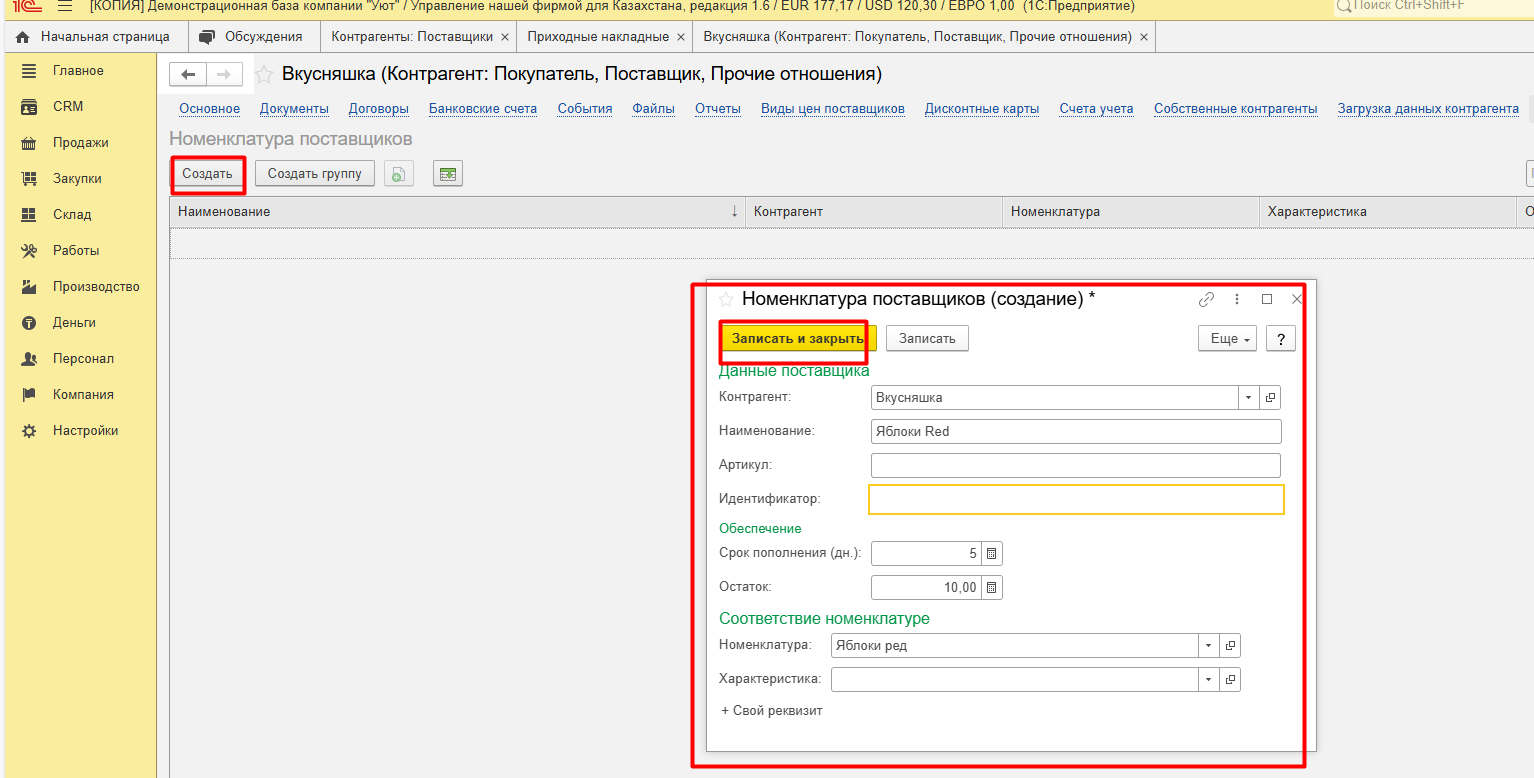Open the Банковские счета link
The image size is (1534, 778).
tap(482, 109)
